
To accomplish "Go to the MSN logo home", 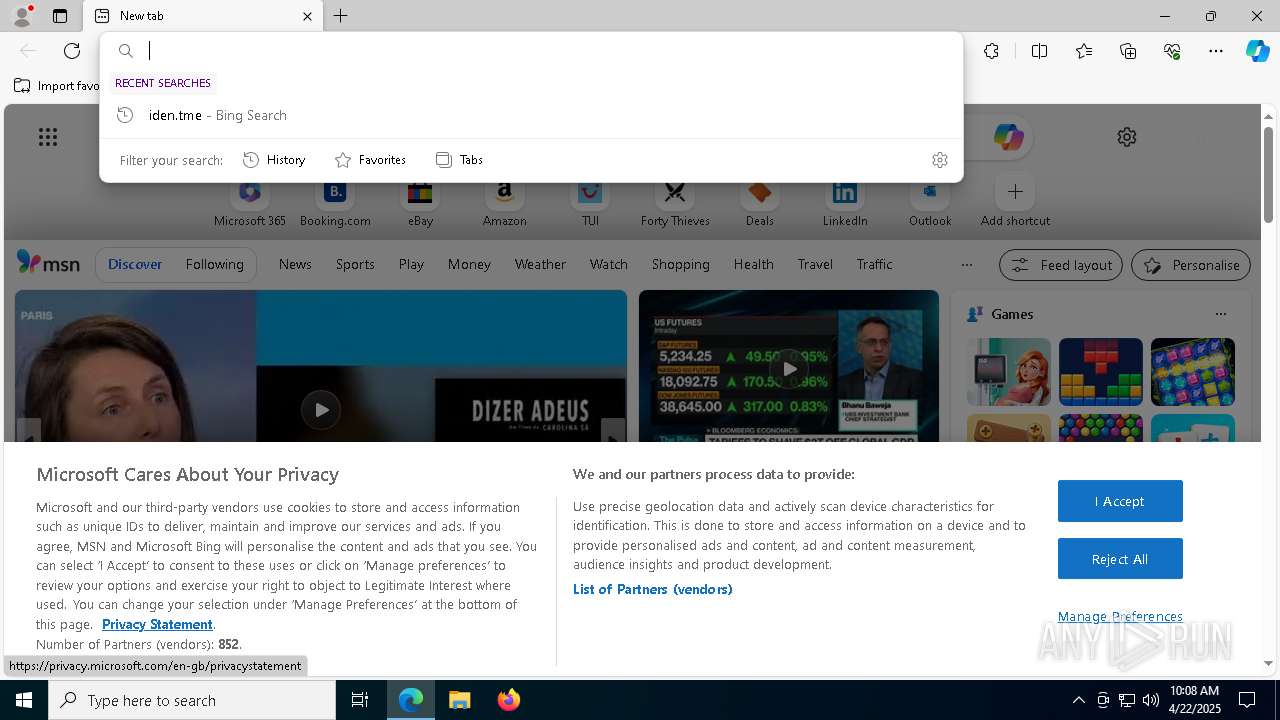I will coord(48,263).
